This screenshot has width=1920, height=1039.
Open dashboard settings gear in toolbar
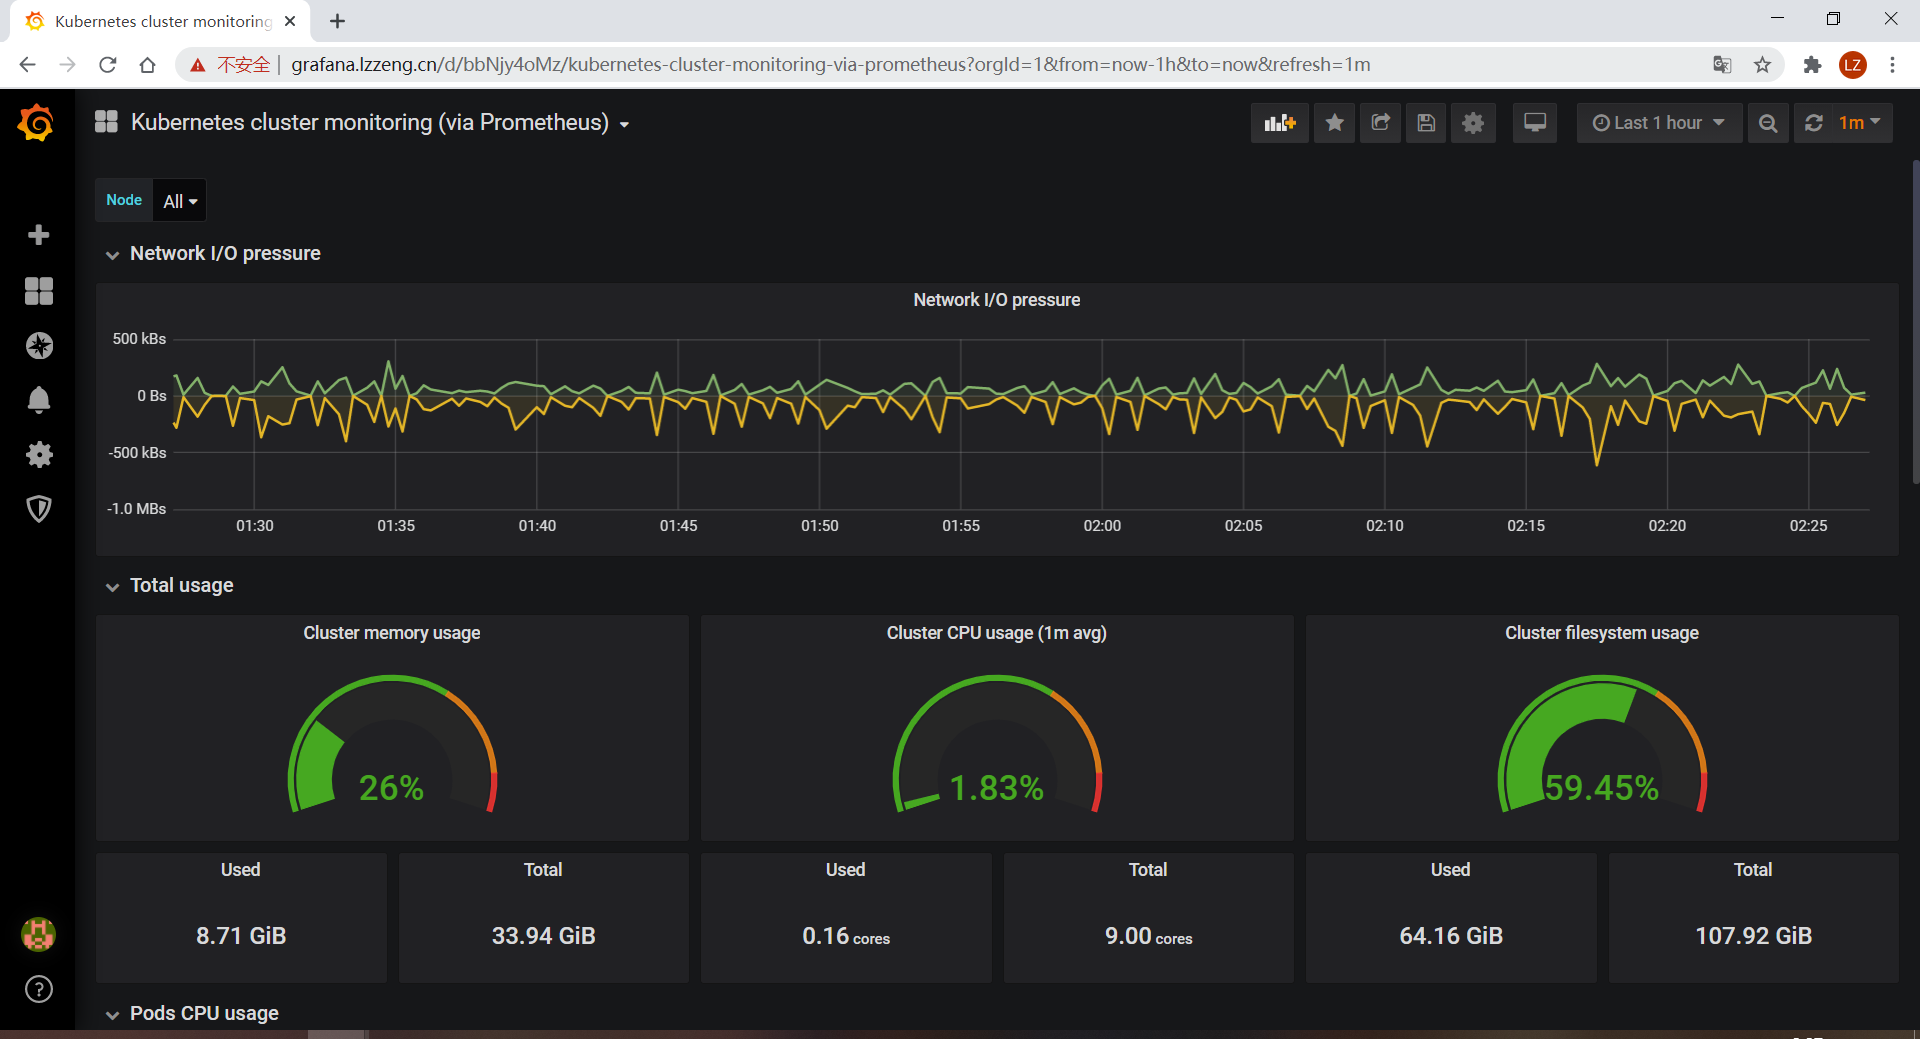[x=1473, y=123]
